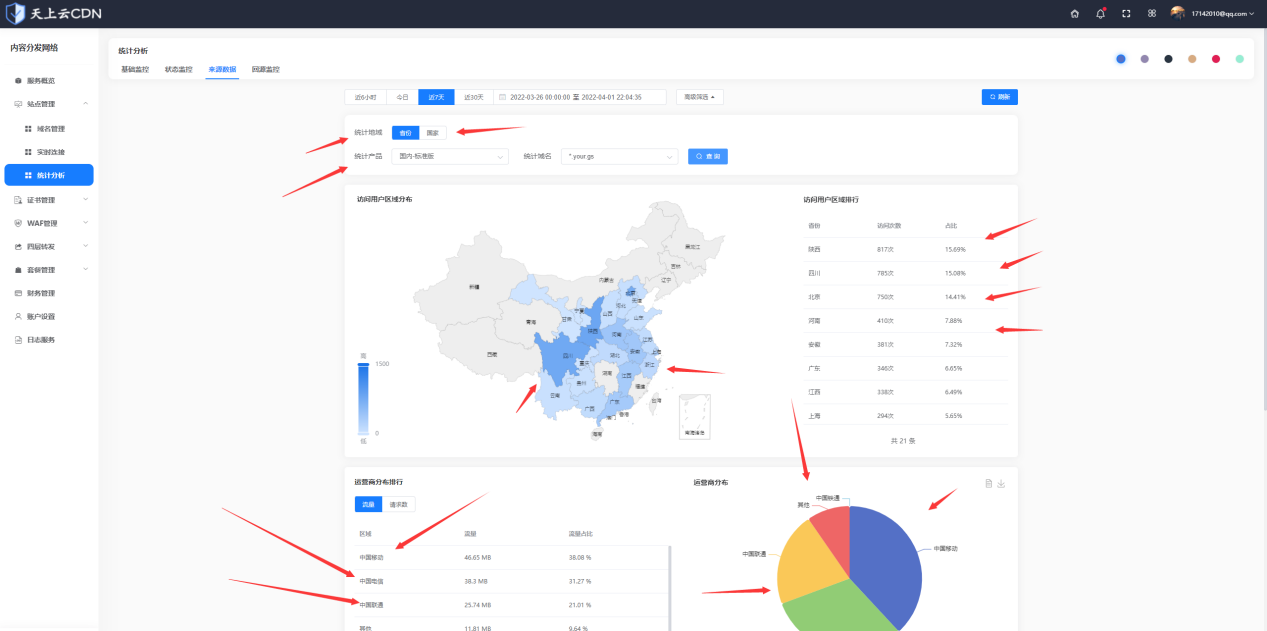The height and width of the screenshot is (631, 1267).
Task: Expand the 证书管理 sidebar group
Action: click(x=85, y=200)
